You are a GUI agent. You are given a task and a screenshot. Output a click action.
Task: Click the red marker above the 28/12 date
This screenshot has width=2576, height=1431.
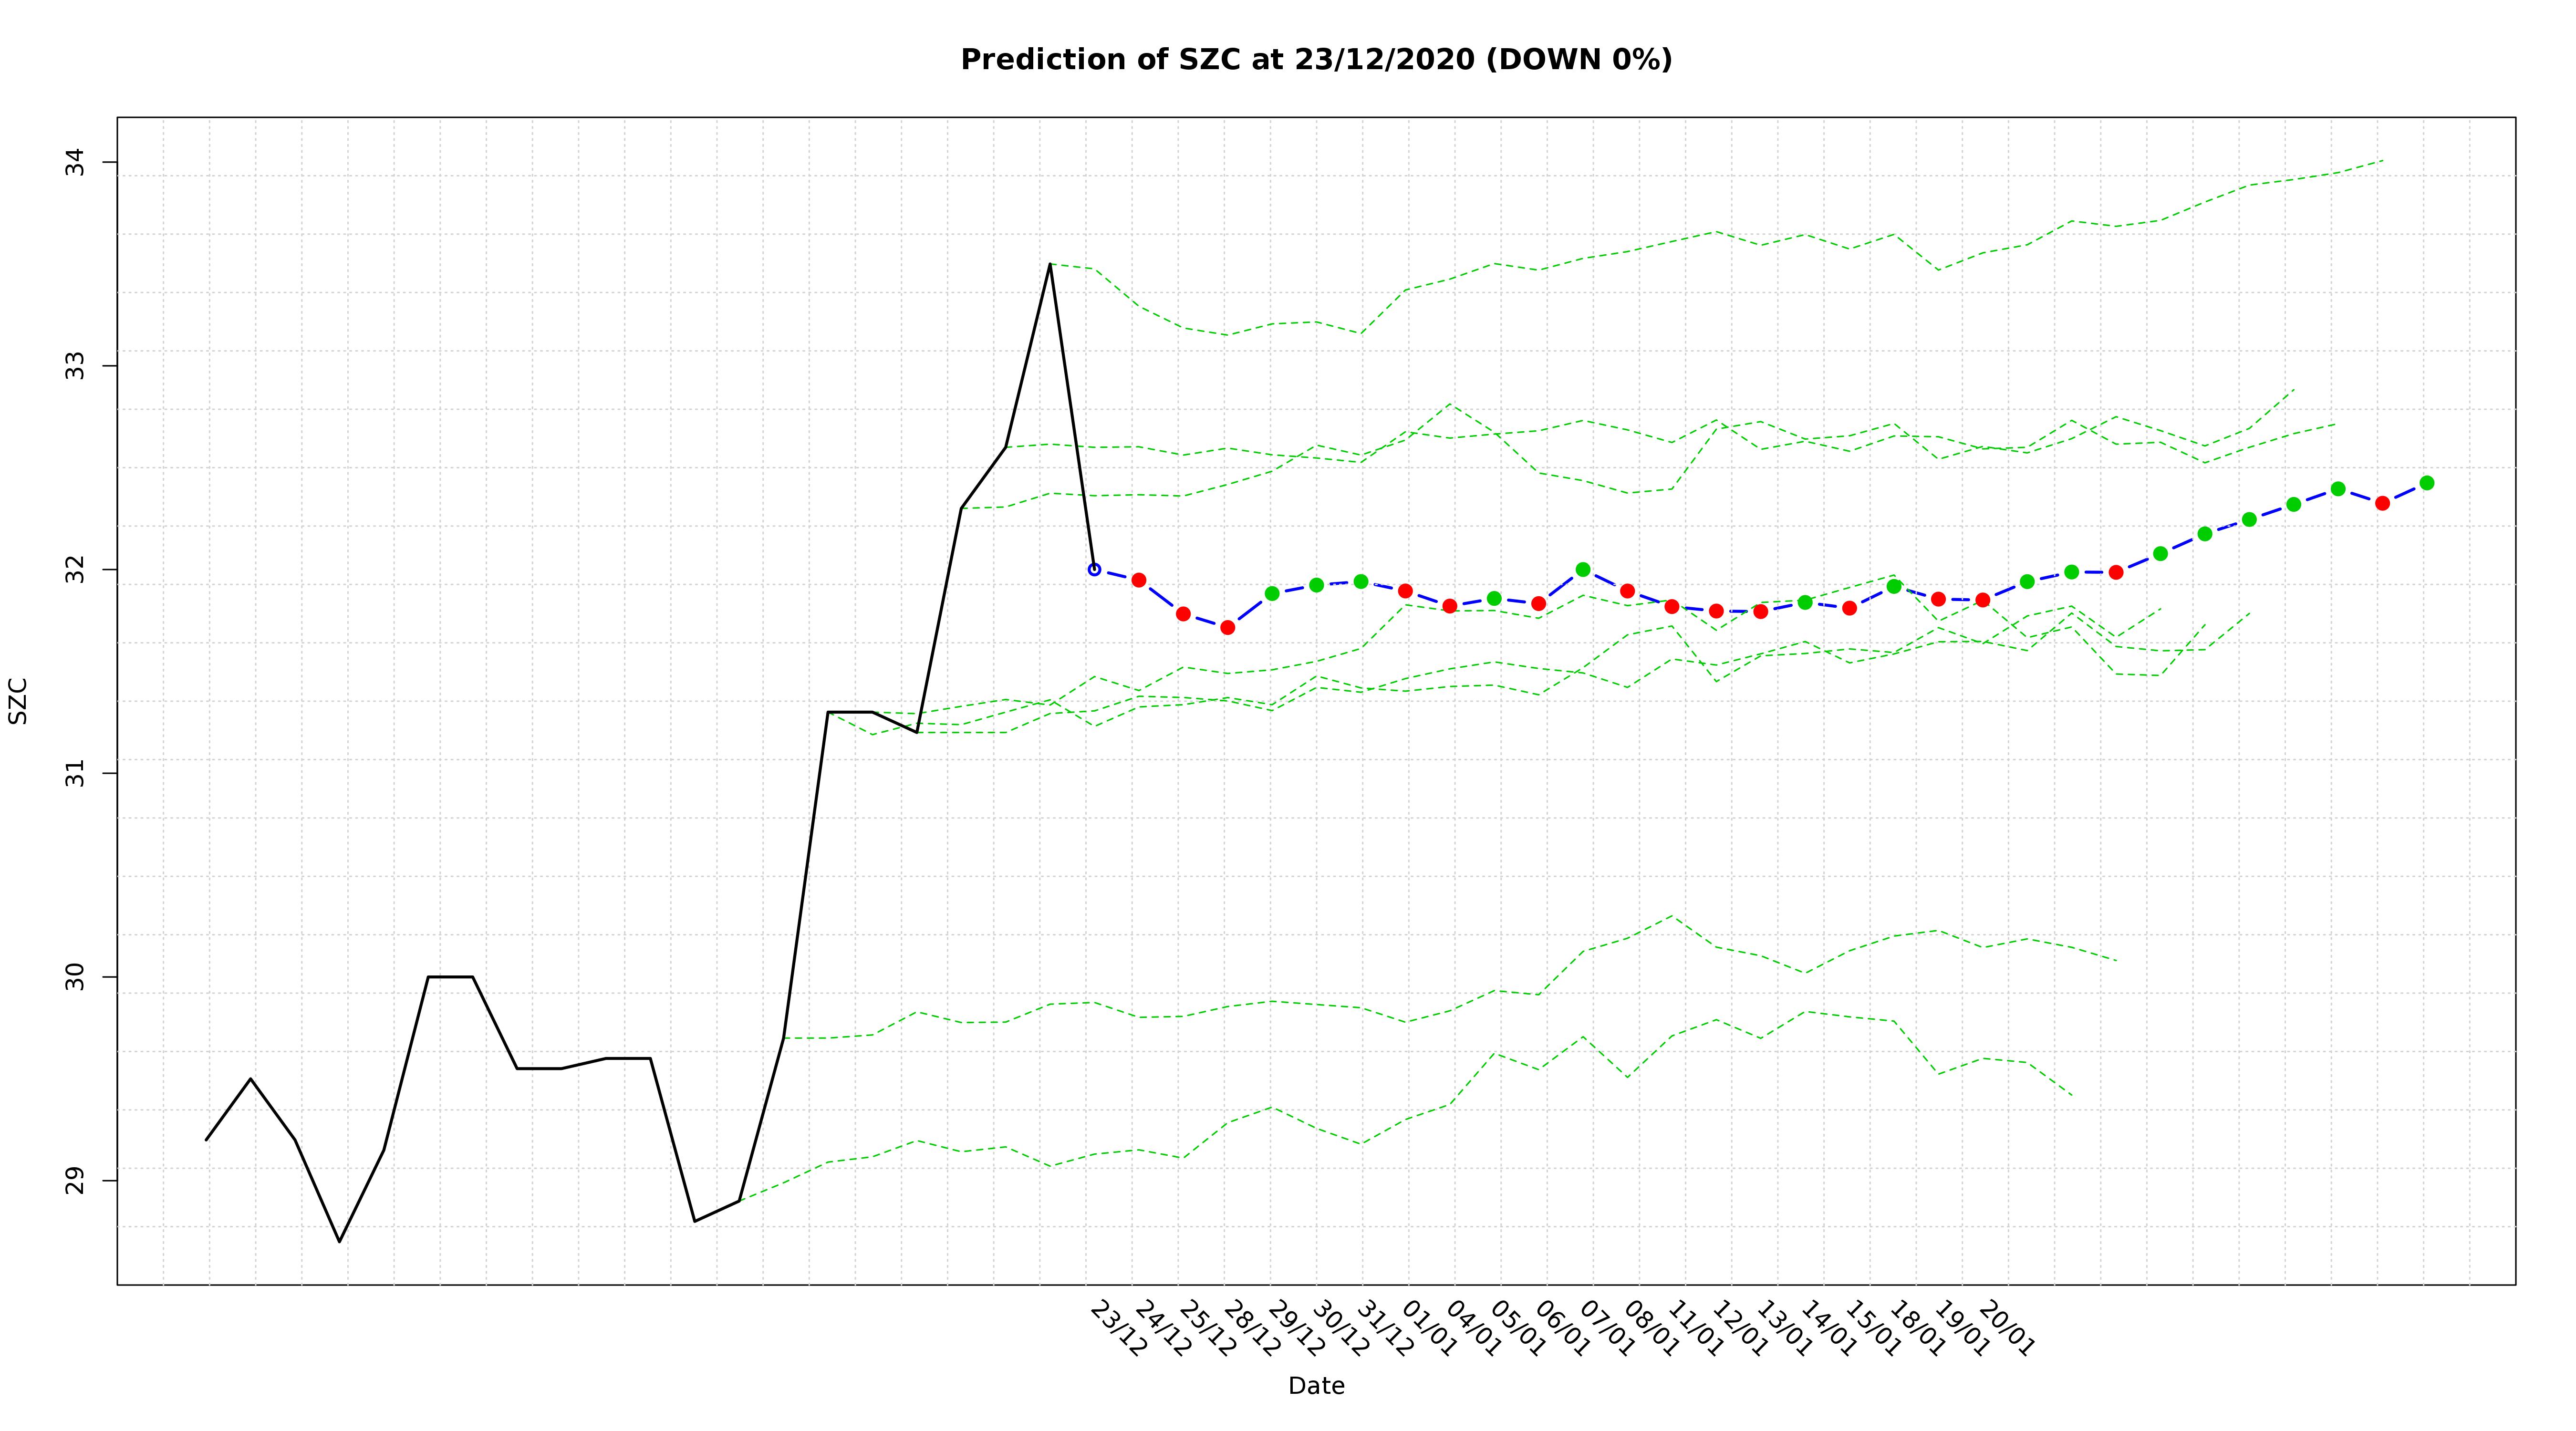pos(1227,627)
